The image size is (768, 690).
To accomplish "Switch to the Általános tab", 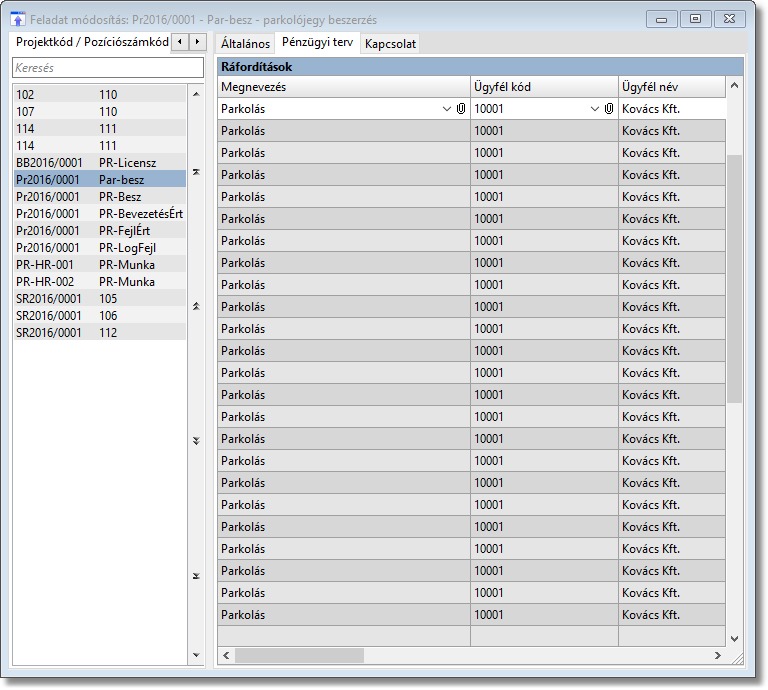I will point(246,44).
